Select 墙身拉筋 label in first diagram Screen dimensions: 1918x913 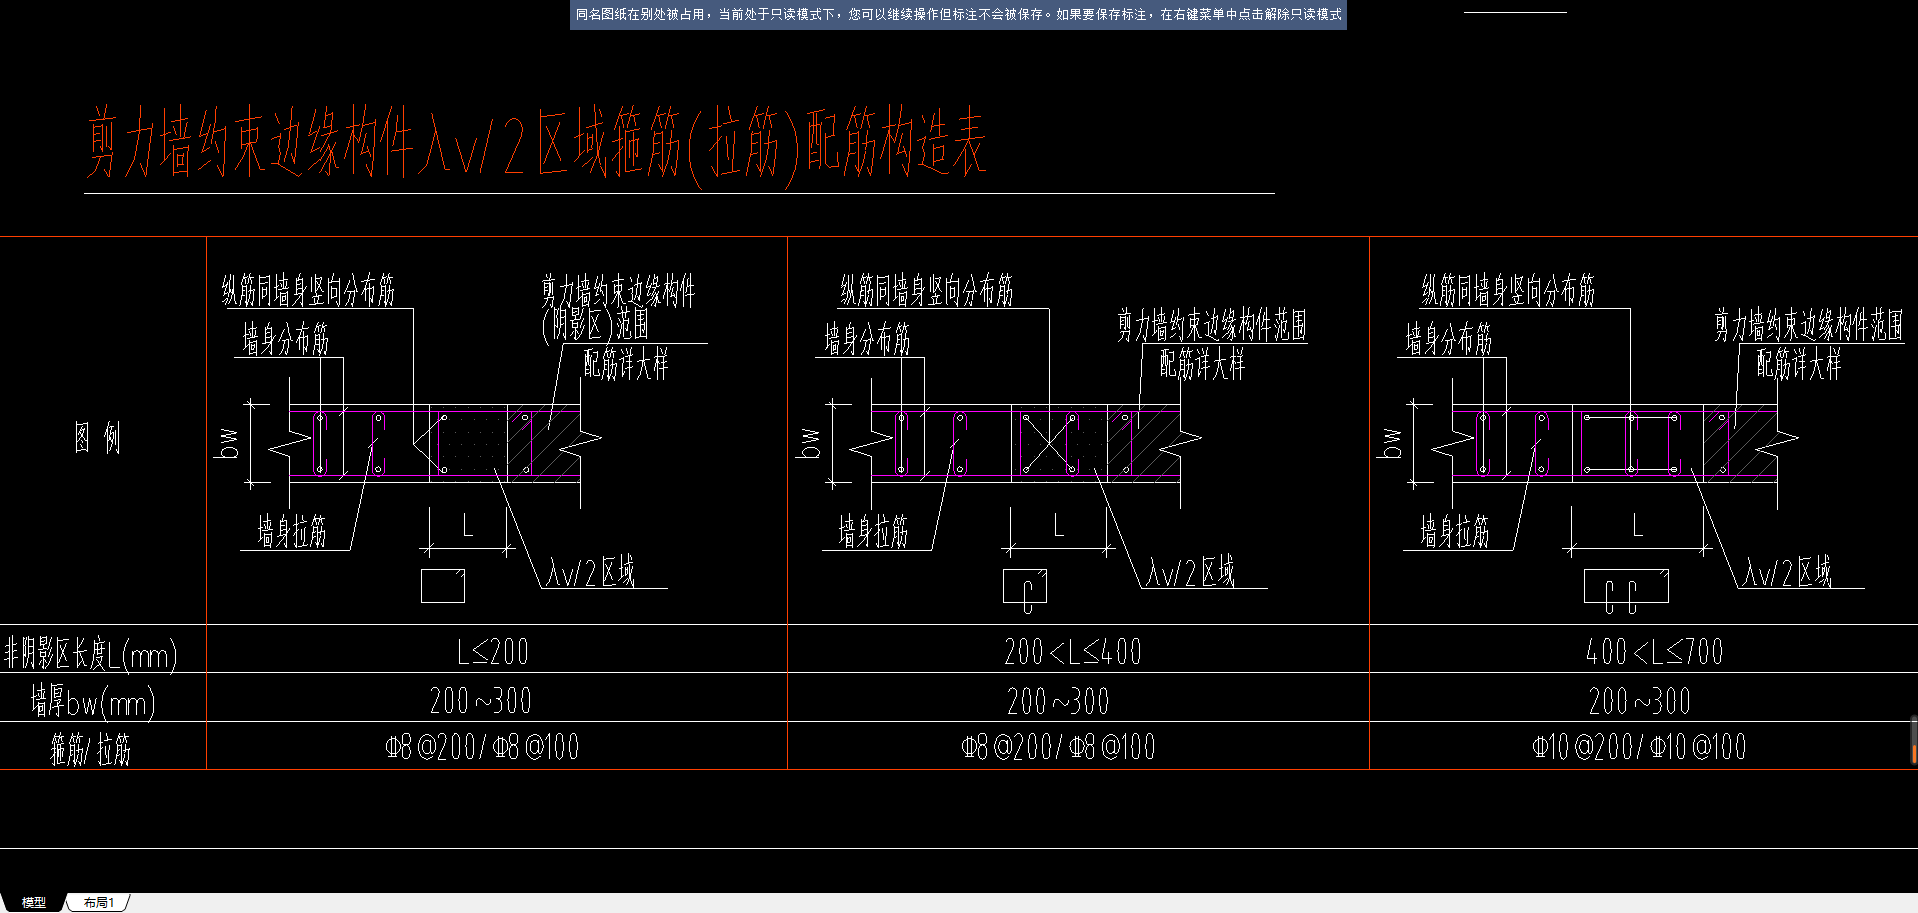pyautogui.click(x=291, y=531)
